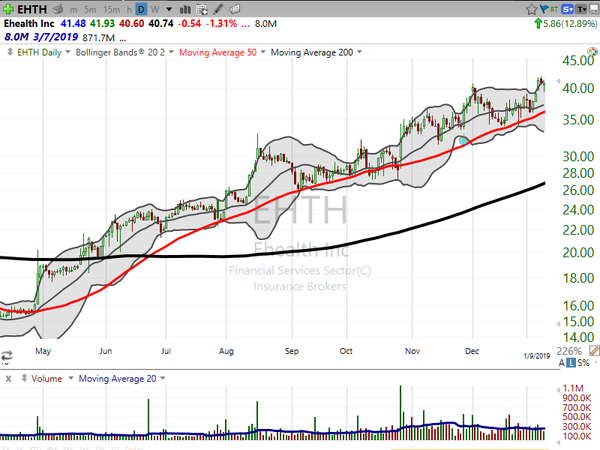The image size is (600, 450).
Task: Click the add indicator icon
Action: (201, 9)
